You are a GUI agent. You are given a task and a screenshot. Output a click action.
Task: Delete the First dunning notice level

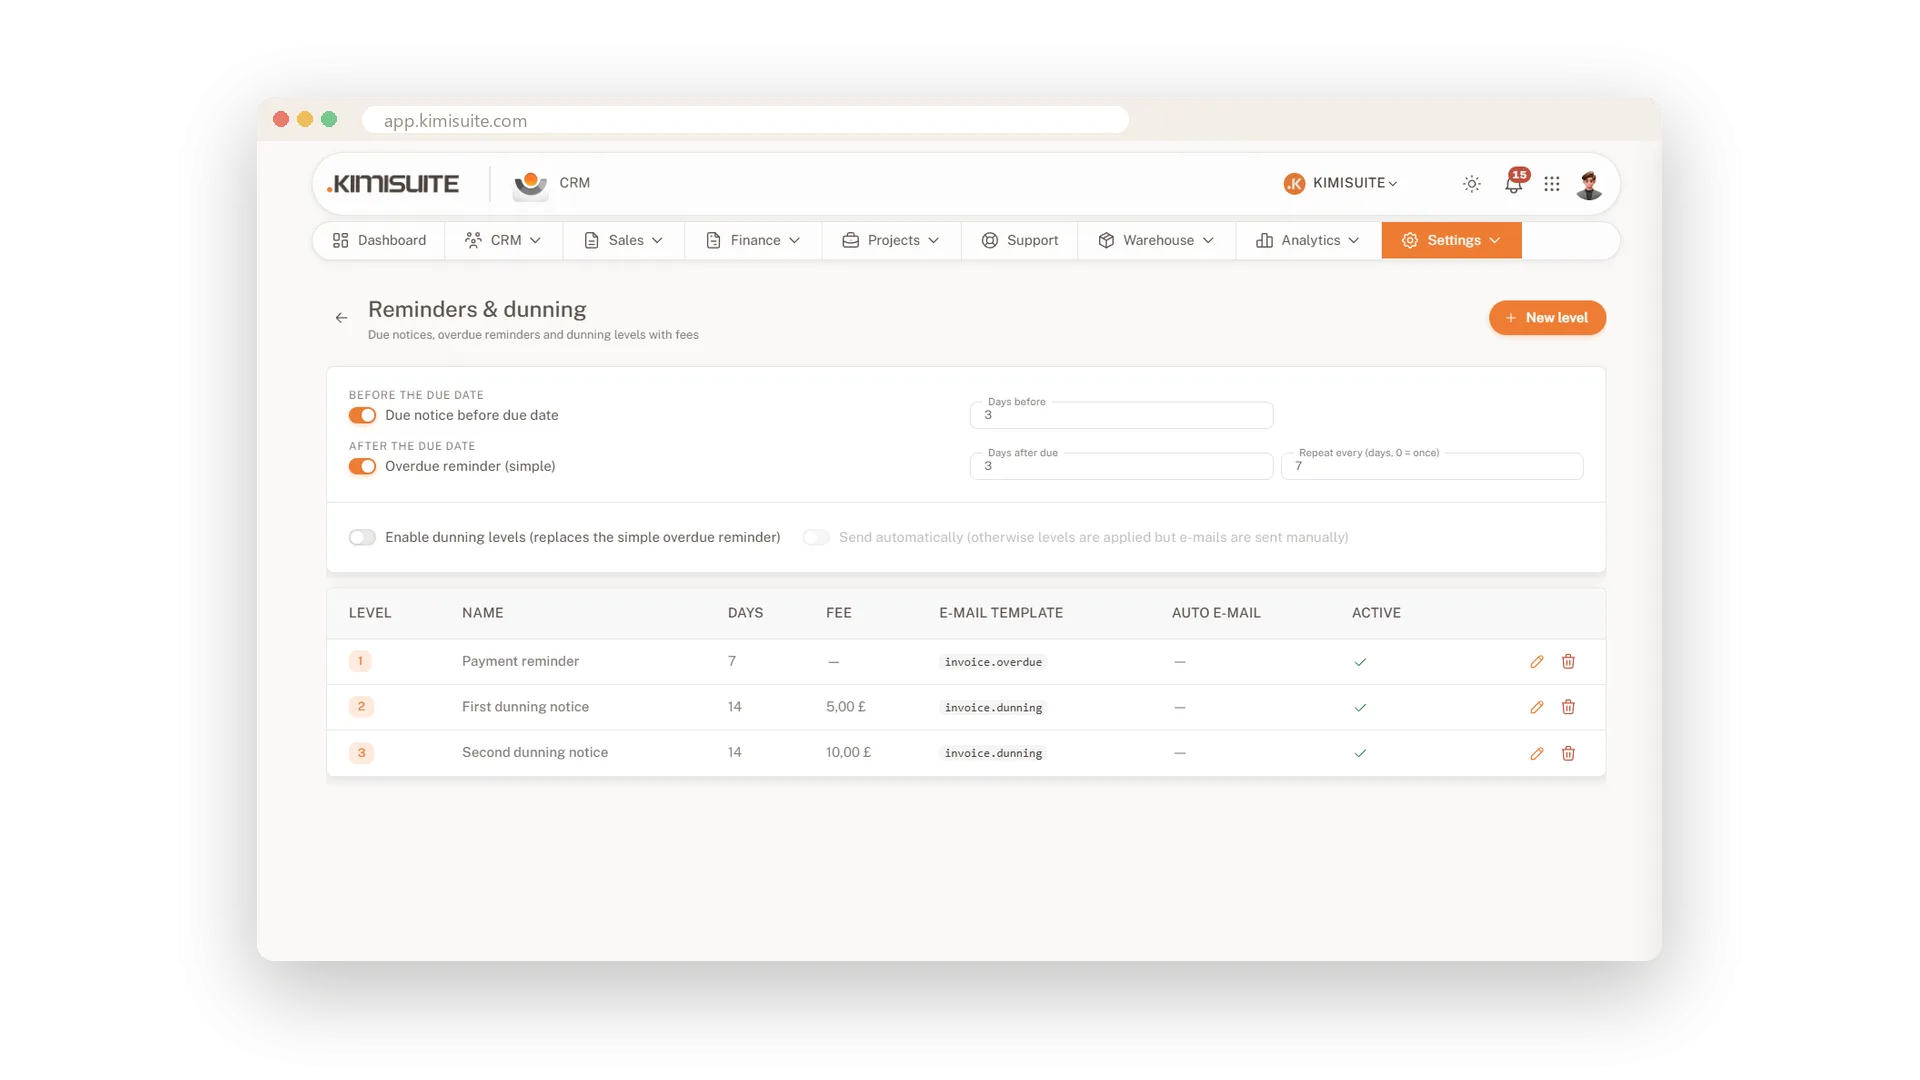click(1568, 707)
